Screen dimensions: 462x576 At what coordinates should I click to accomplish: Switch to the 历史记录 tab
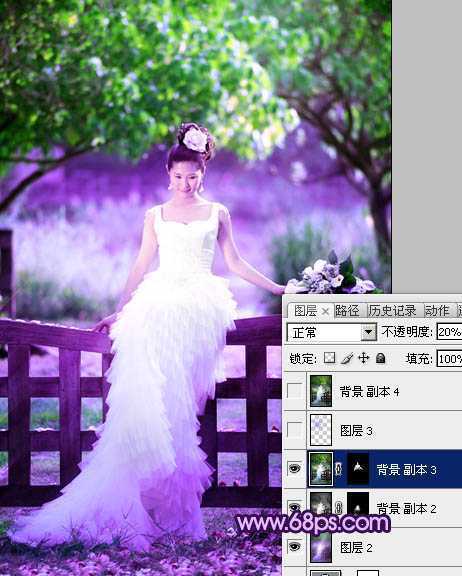coord(392,311)
